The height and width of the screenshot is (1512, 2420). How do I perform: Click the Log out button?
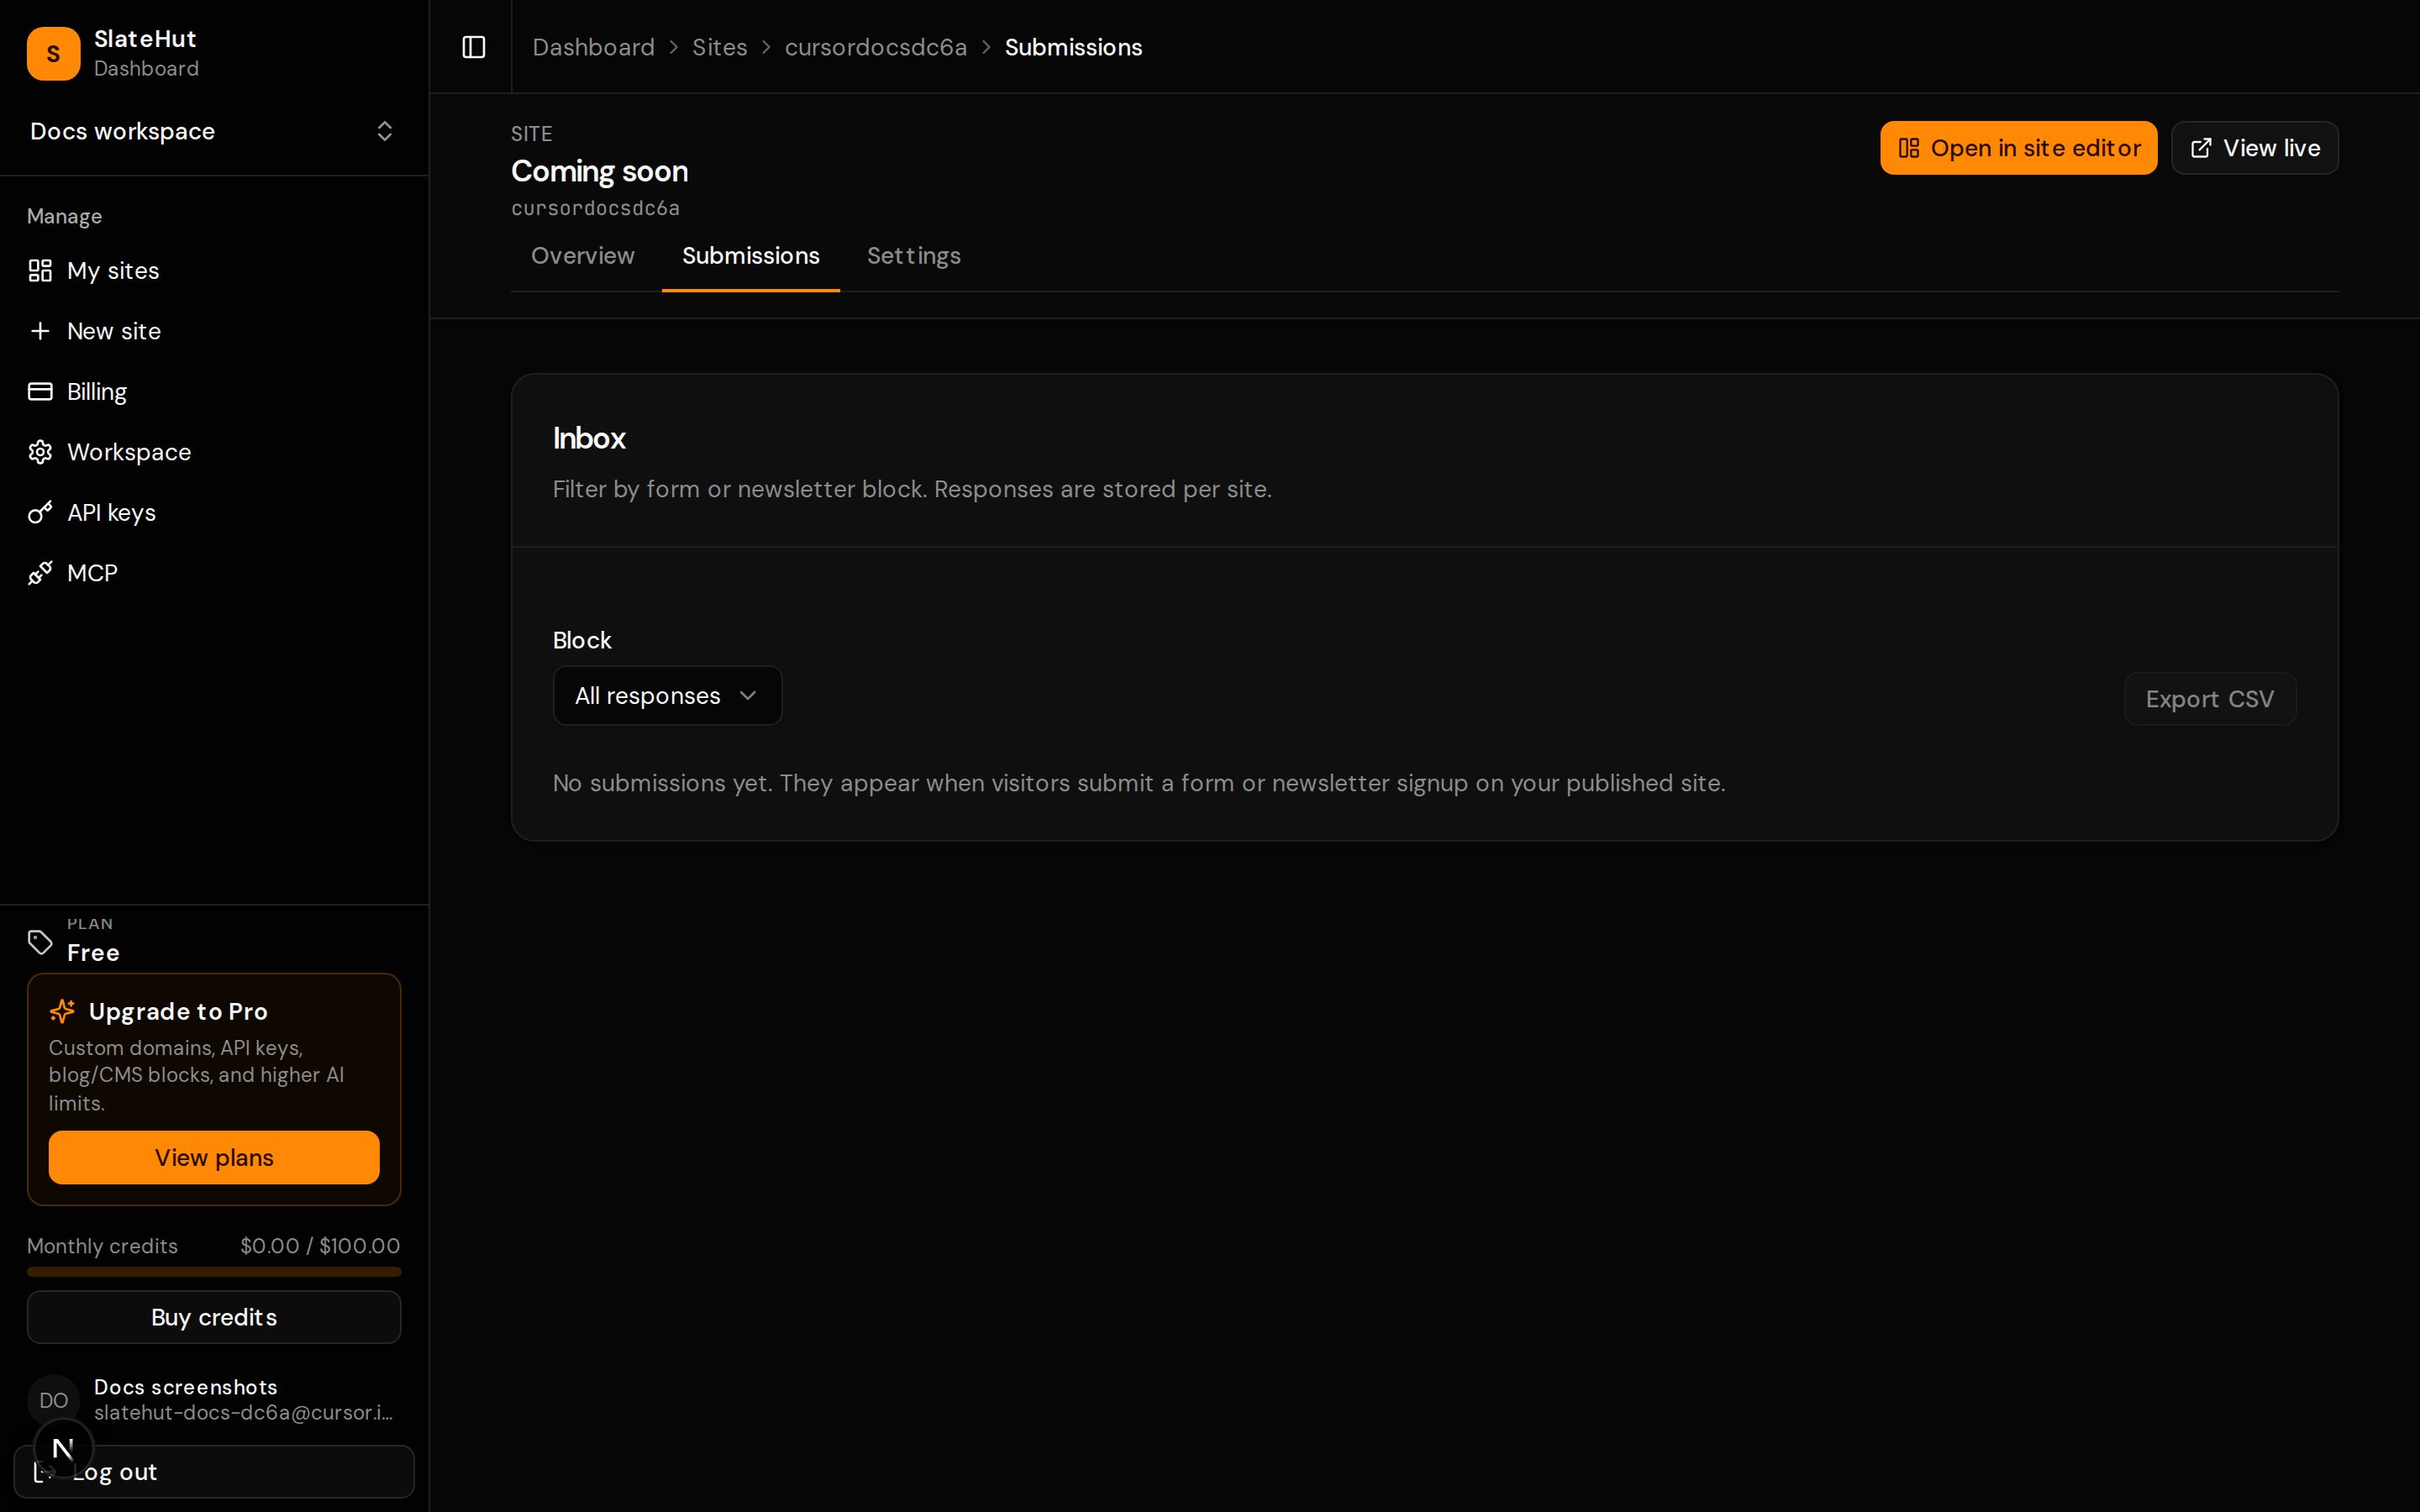click(x=214, y=1471)
